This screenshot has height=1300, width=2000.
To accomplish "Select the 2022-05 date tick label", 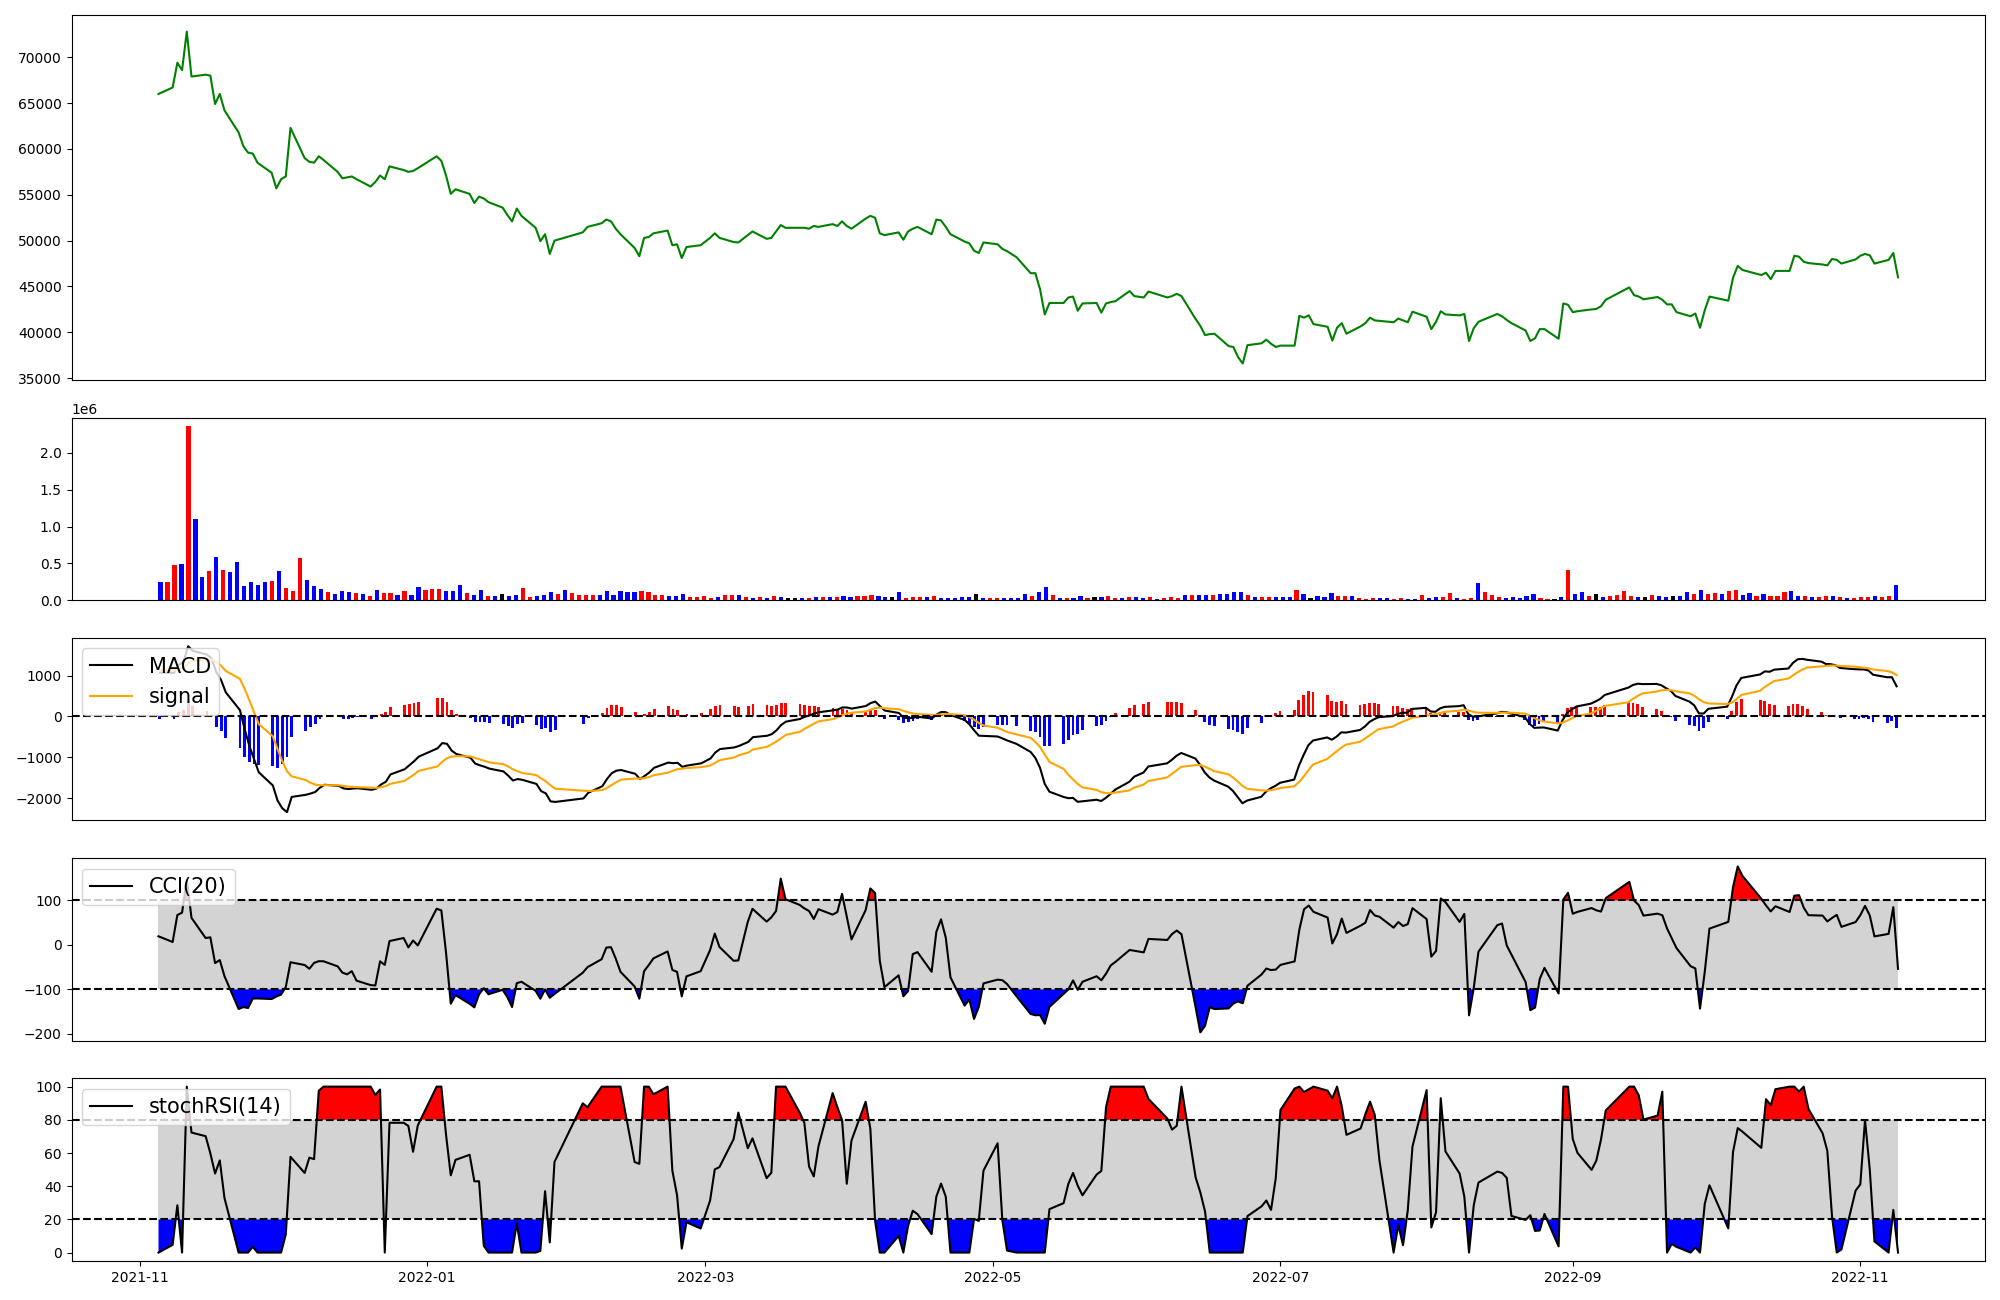I will 993,1277.
